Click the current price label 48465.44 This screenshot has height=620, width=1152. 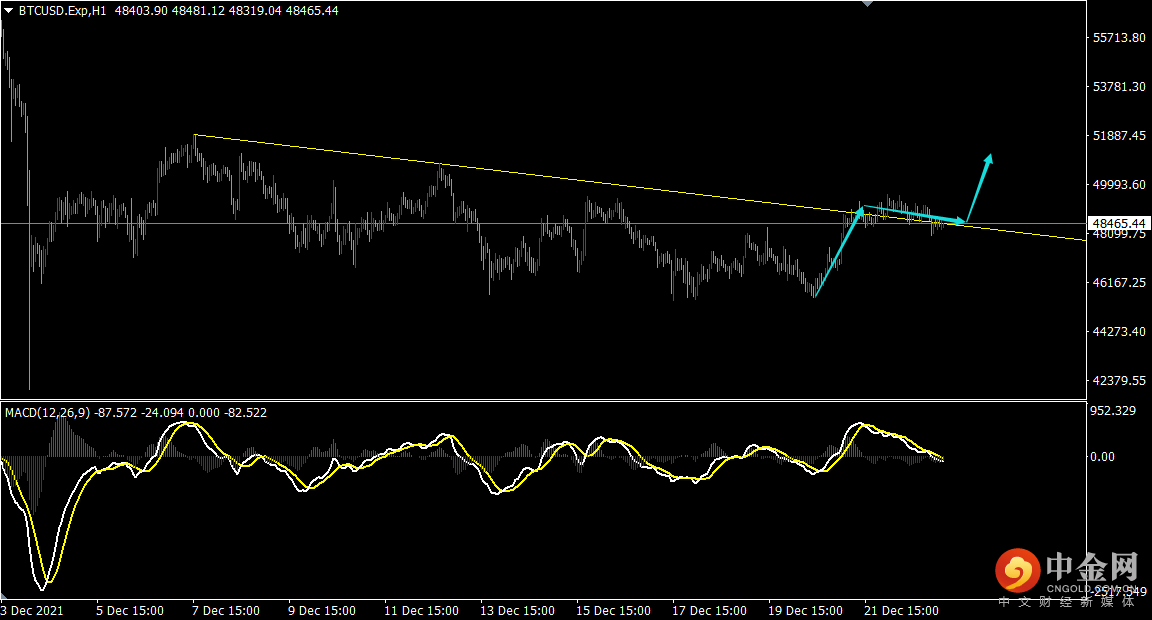[1119, 223]
